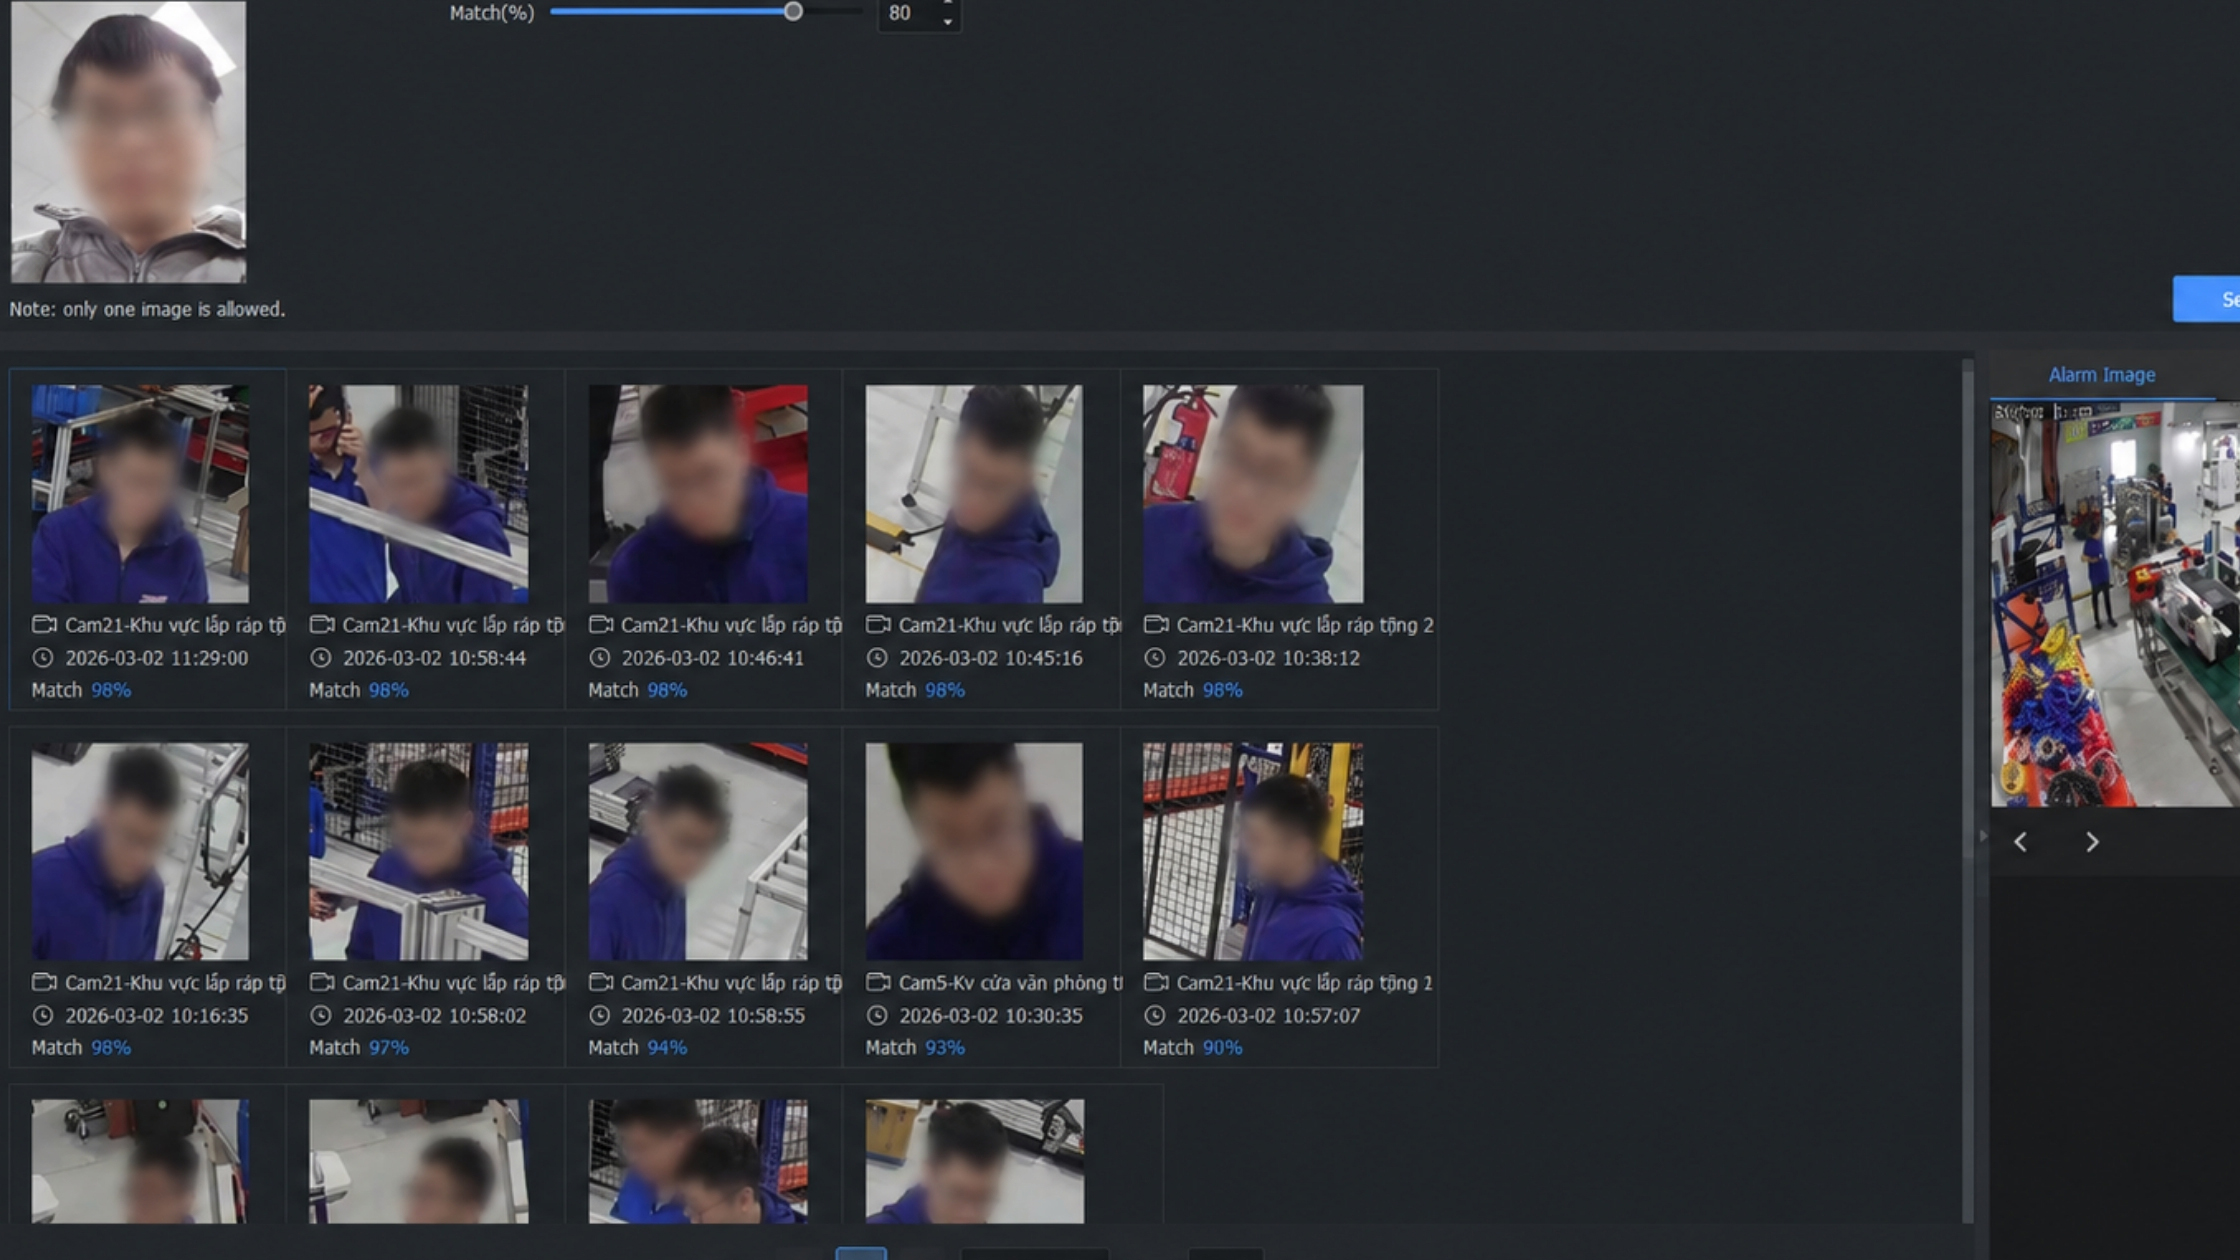Show the next alarm image with the right arrow

[2092, 842]
